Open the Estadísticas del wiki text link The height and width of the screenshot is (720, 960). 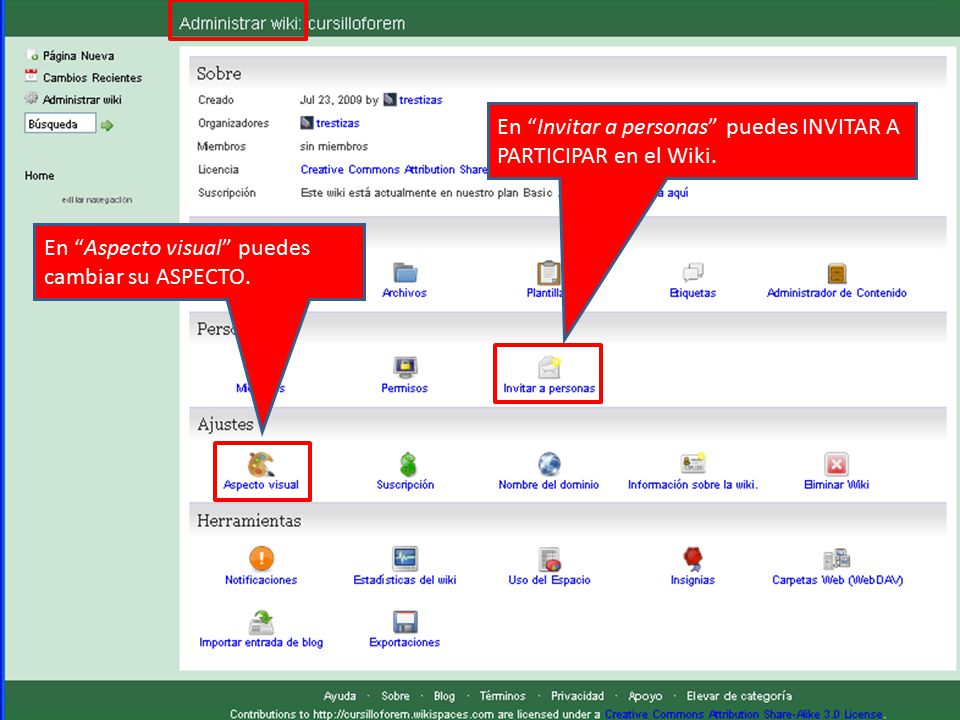tap(405, 580)
